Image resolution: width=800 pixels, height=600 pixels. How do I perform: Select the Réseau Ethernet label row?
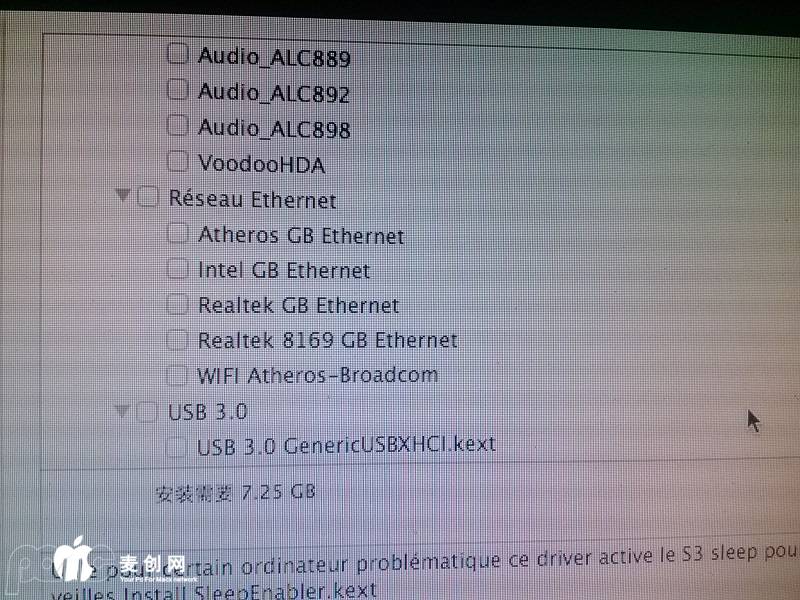tap(253, 199)
